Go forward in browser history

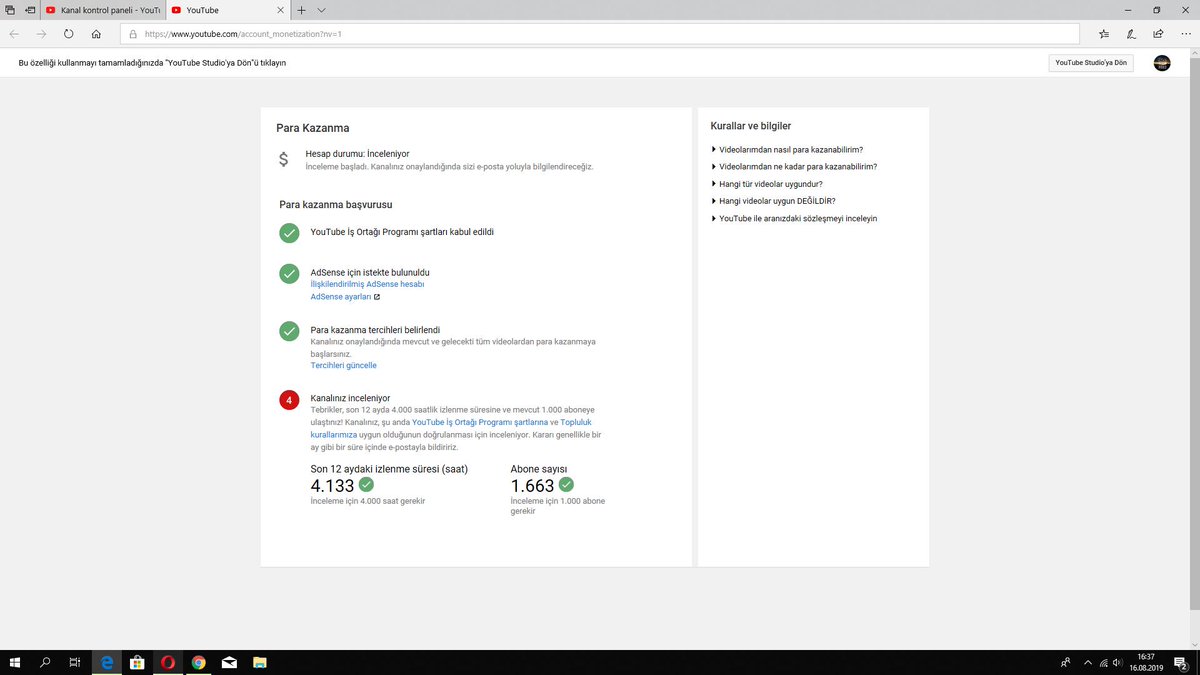coord(41,33)
